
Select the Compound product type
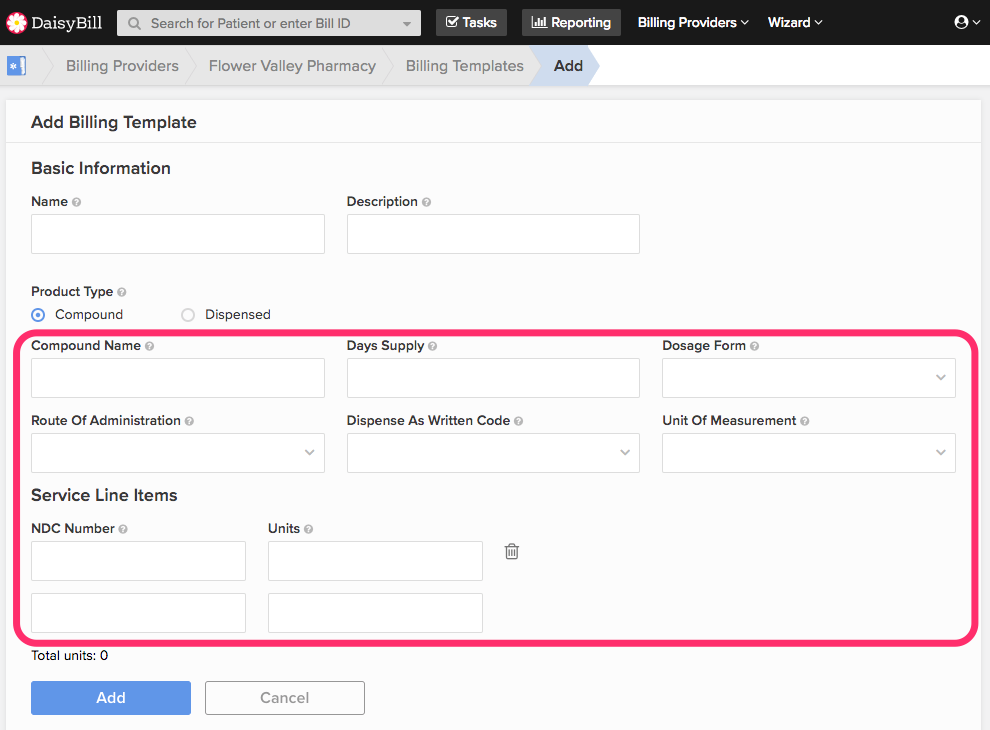tap(37, 314)
